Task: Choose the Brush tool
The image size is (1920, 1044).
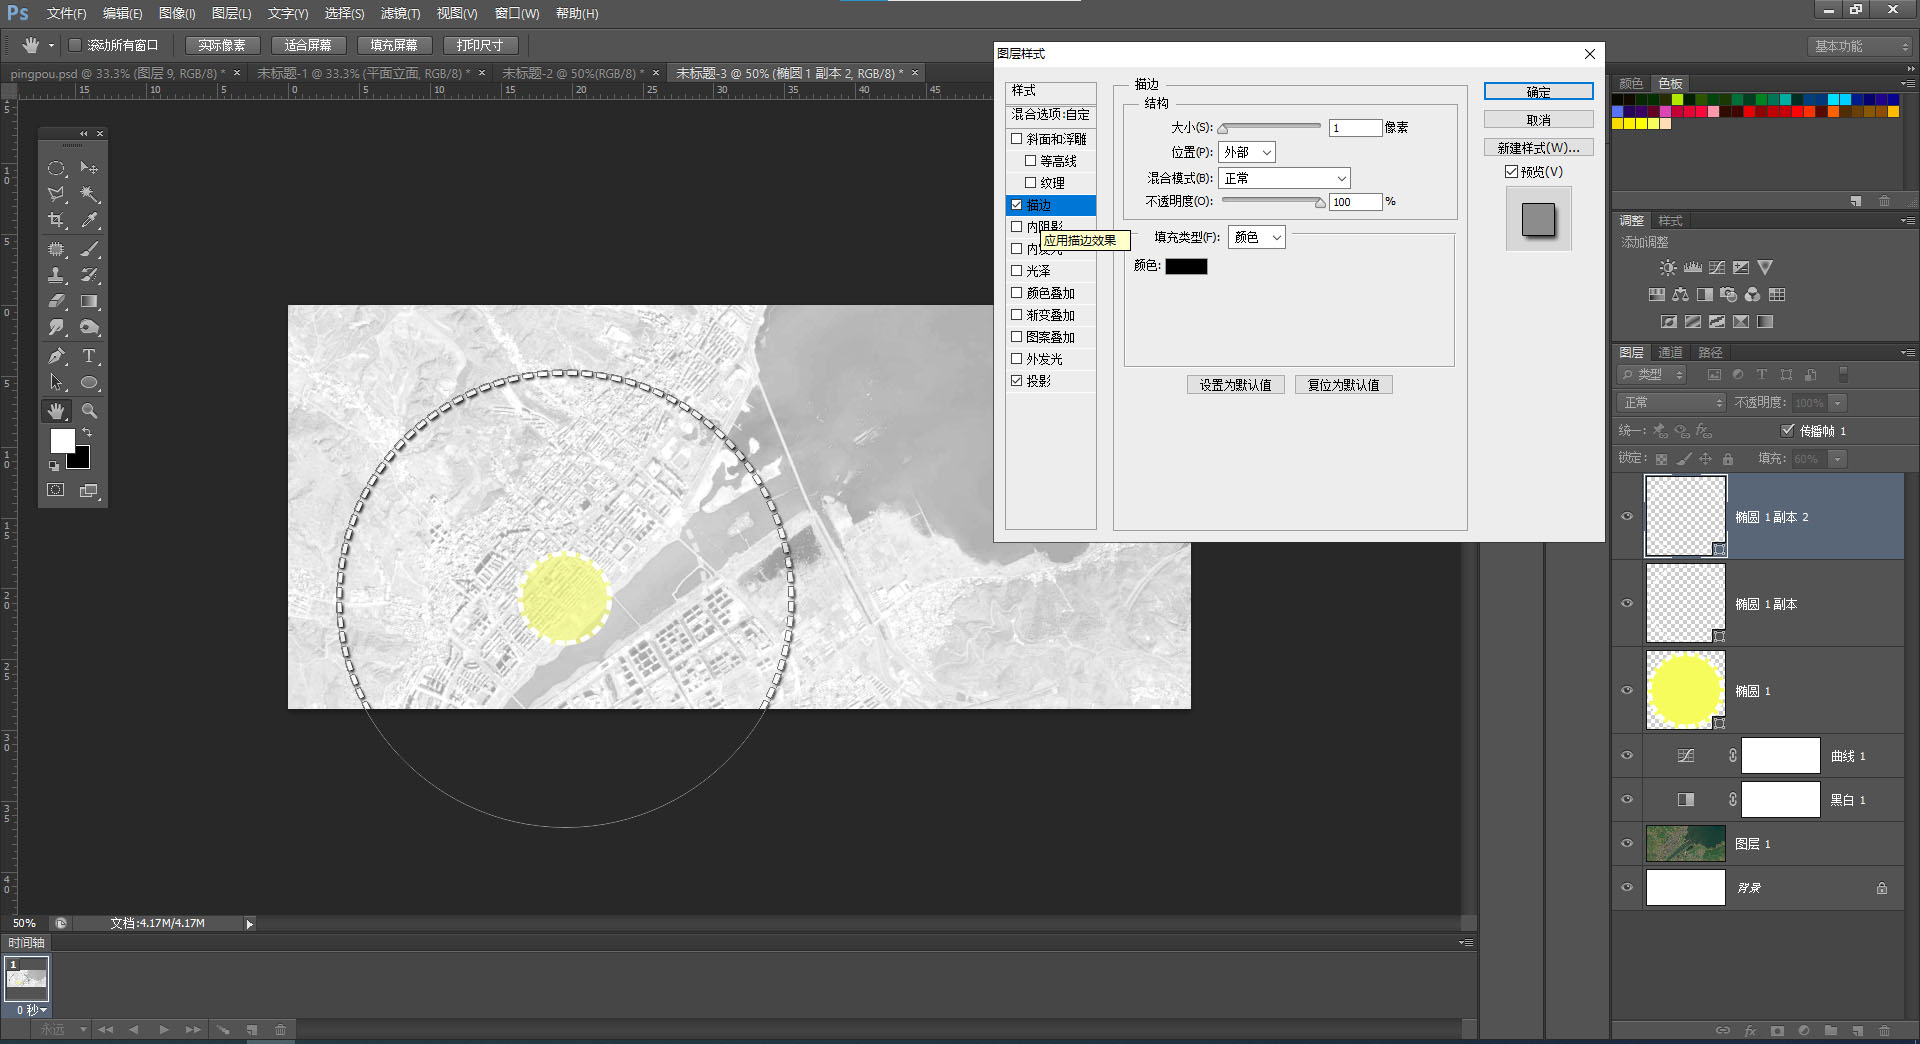Action: [89, 249]
